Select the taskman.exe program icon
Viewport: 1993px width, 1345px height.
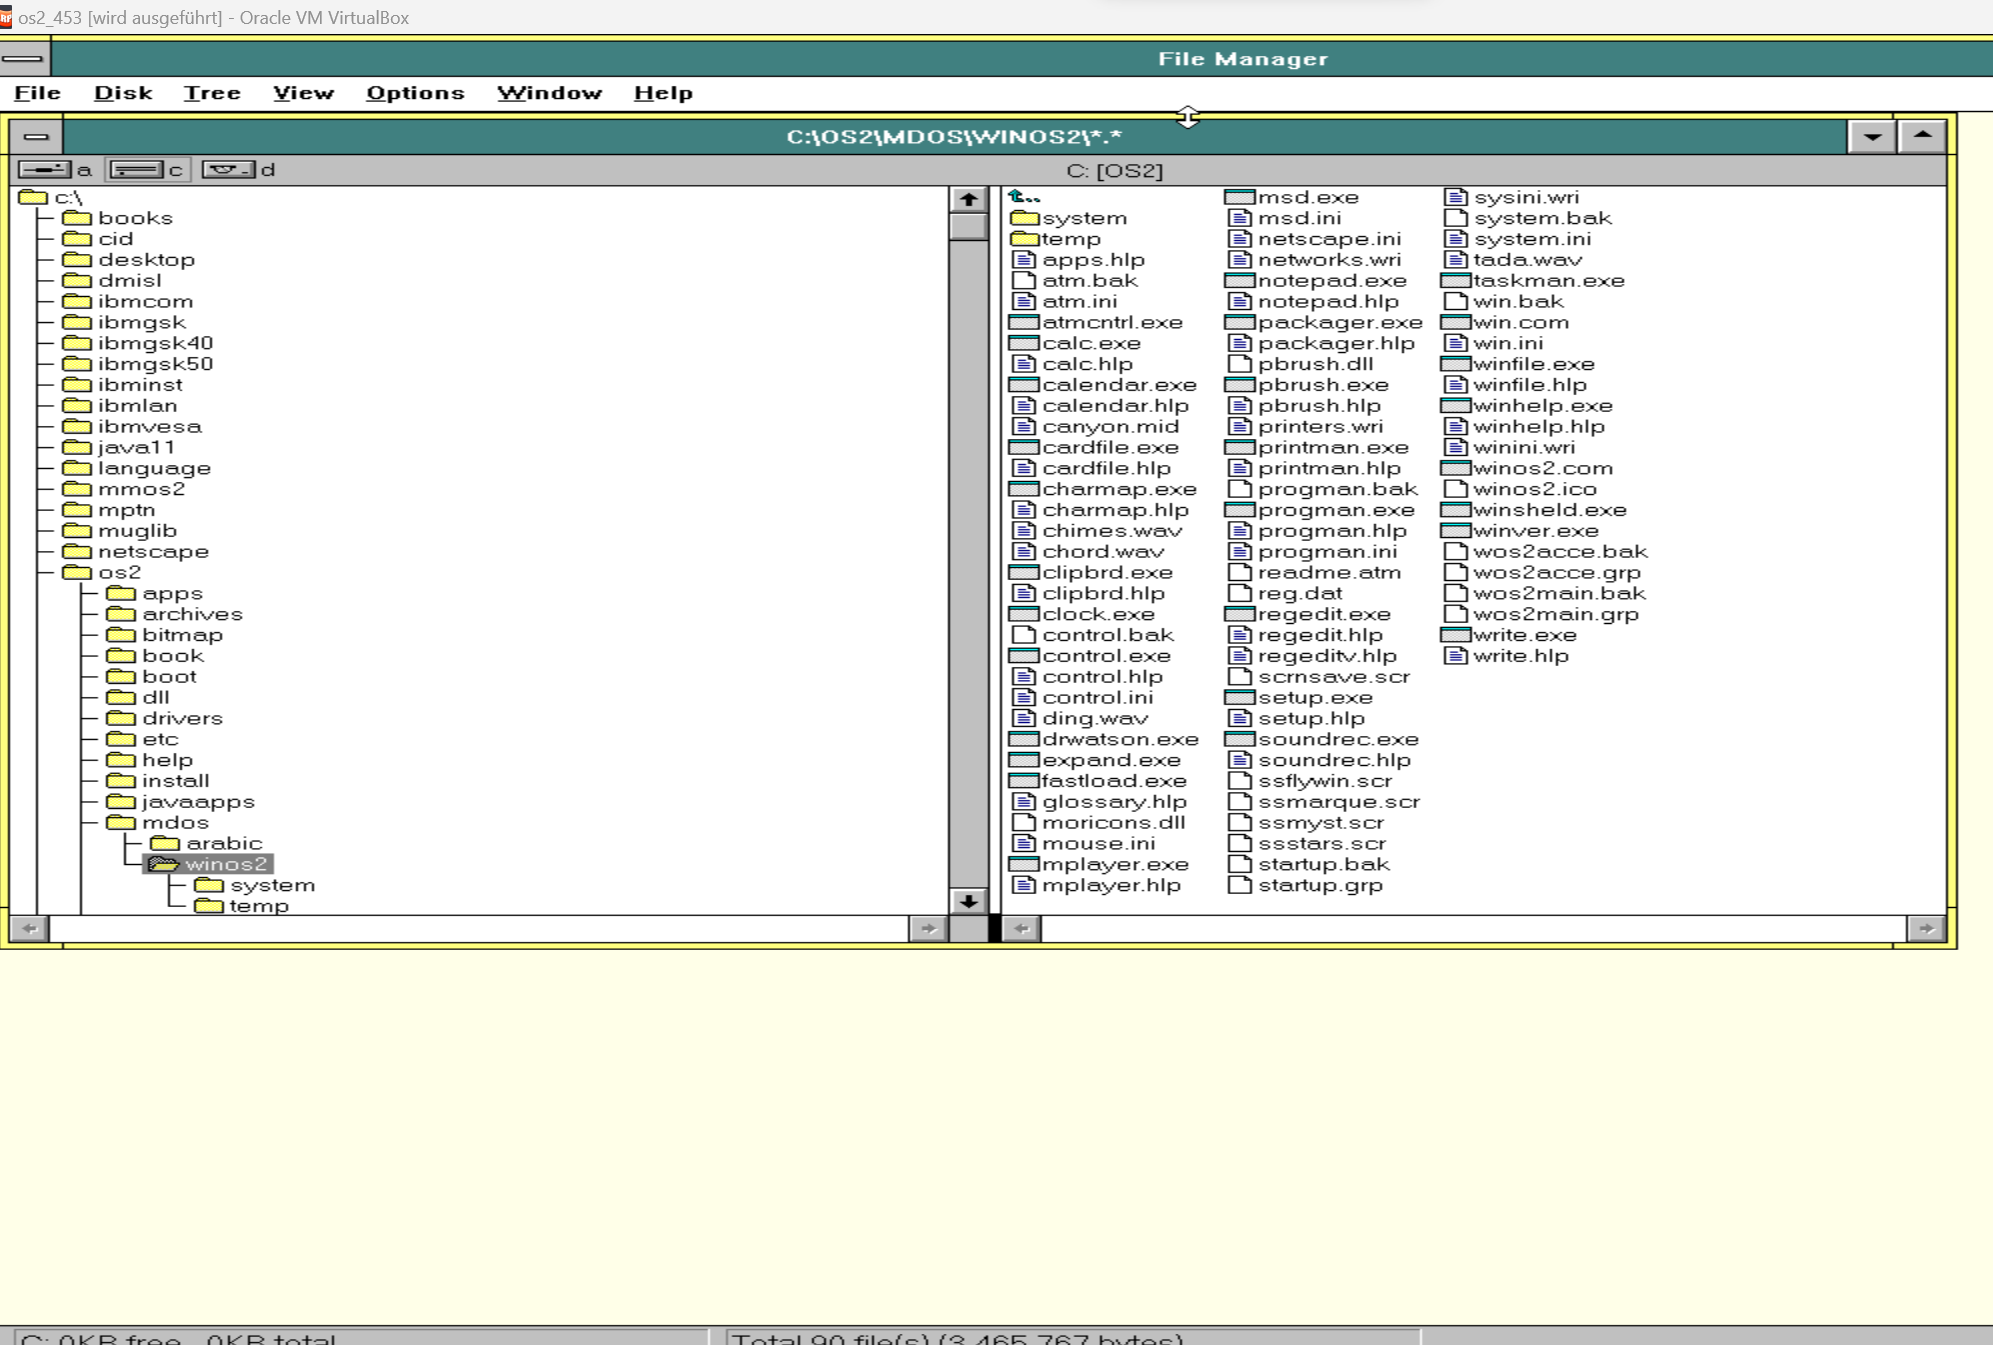coord(1455,281)
